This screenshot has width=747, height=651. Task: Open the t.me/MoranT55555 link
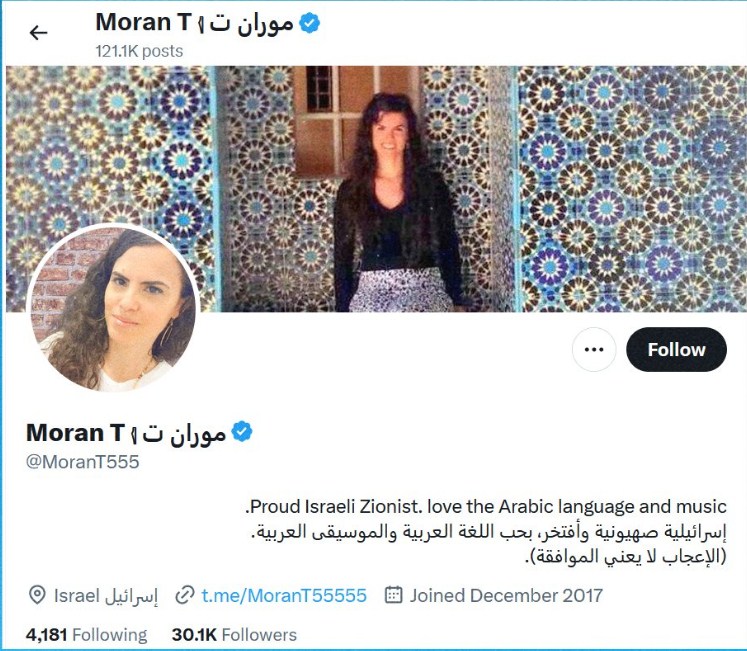point(284,595)
